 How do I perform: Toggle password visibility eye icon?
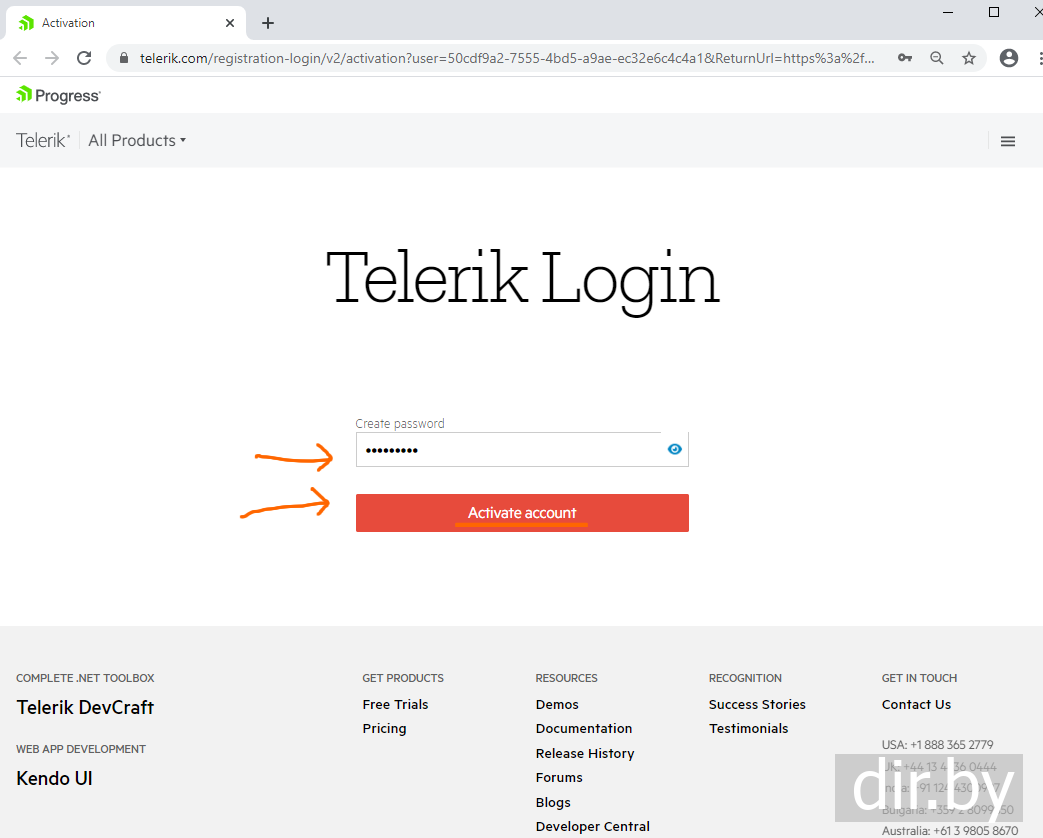(674, 450)
